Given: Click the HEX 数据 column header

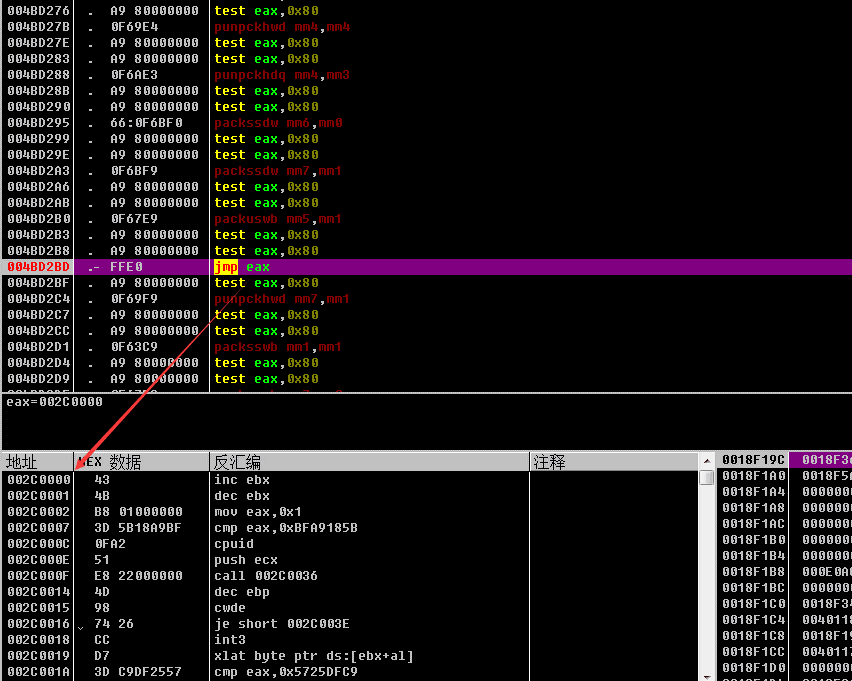Looking at the screenshot, I should tap(141, 462).
